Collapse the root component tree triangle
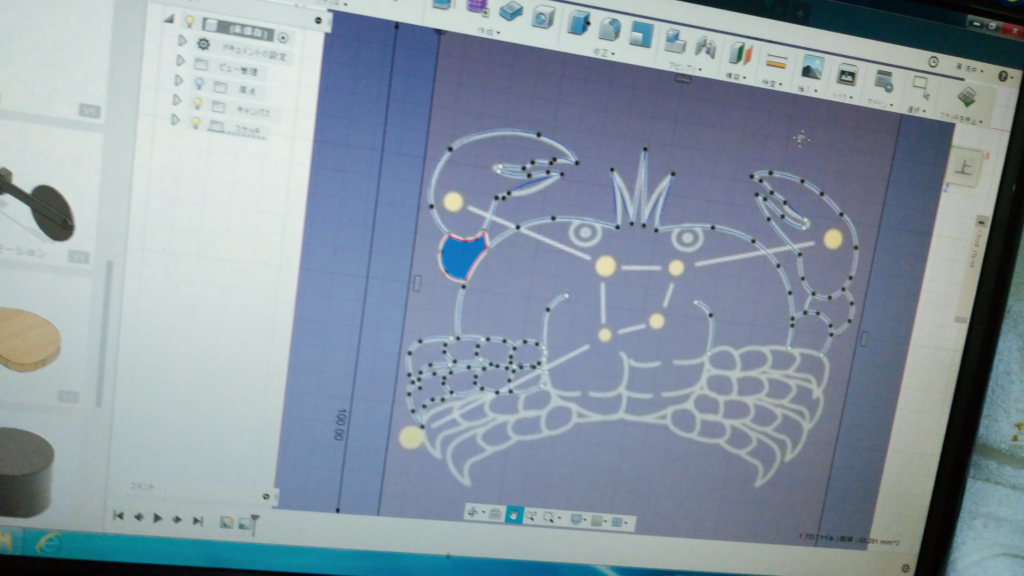Screen dimensions: 1024x576 170,20
